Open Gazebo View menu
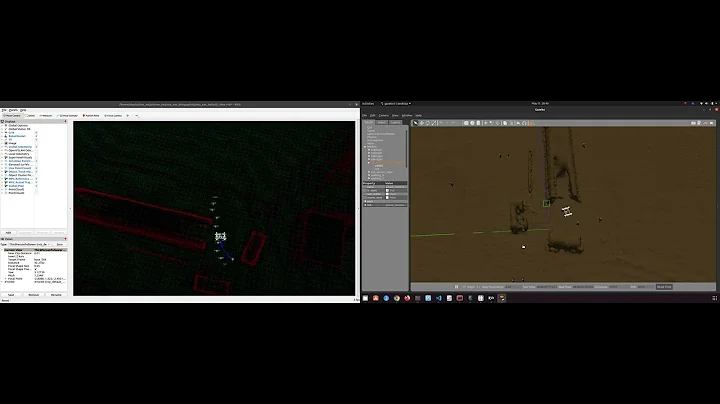Viewport: 720px width, 404px height. click(395, 115)
